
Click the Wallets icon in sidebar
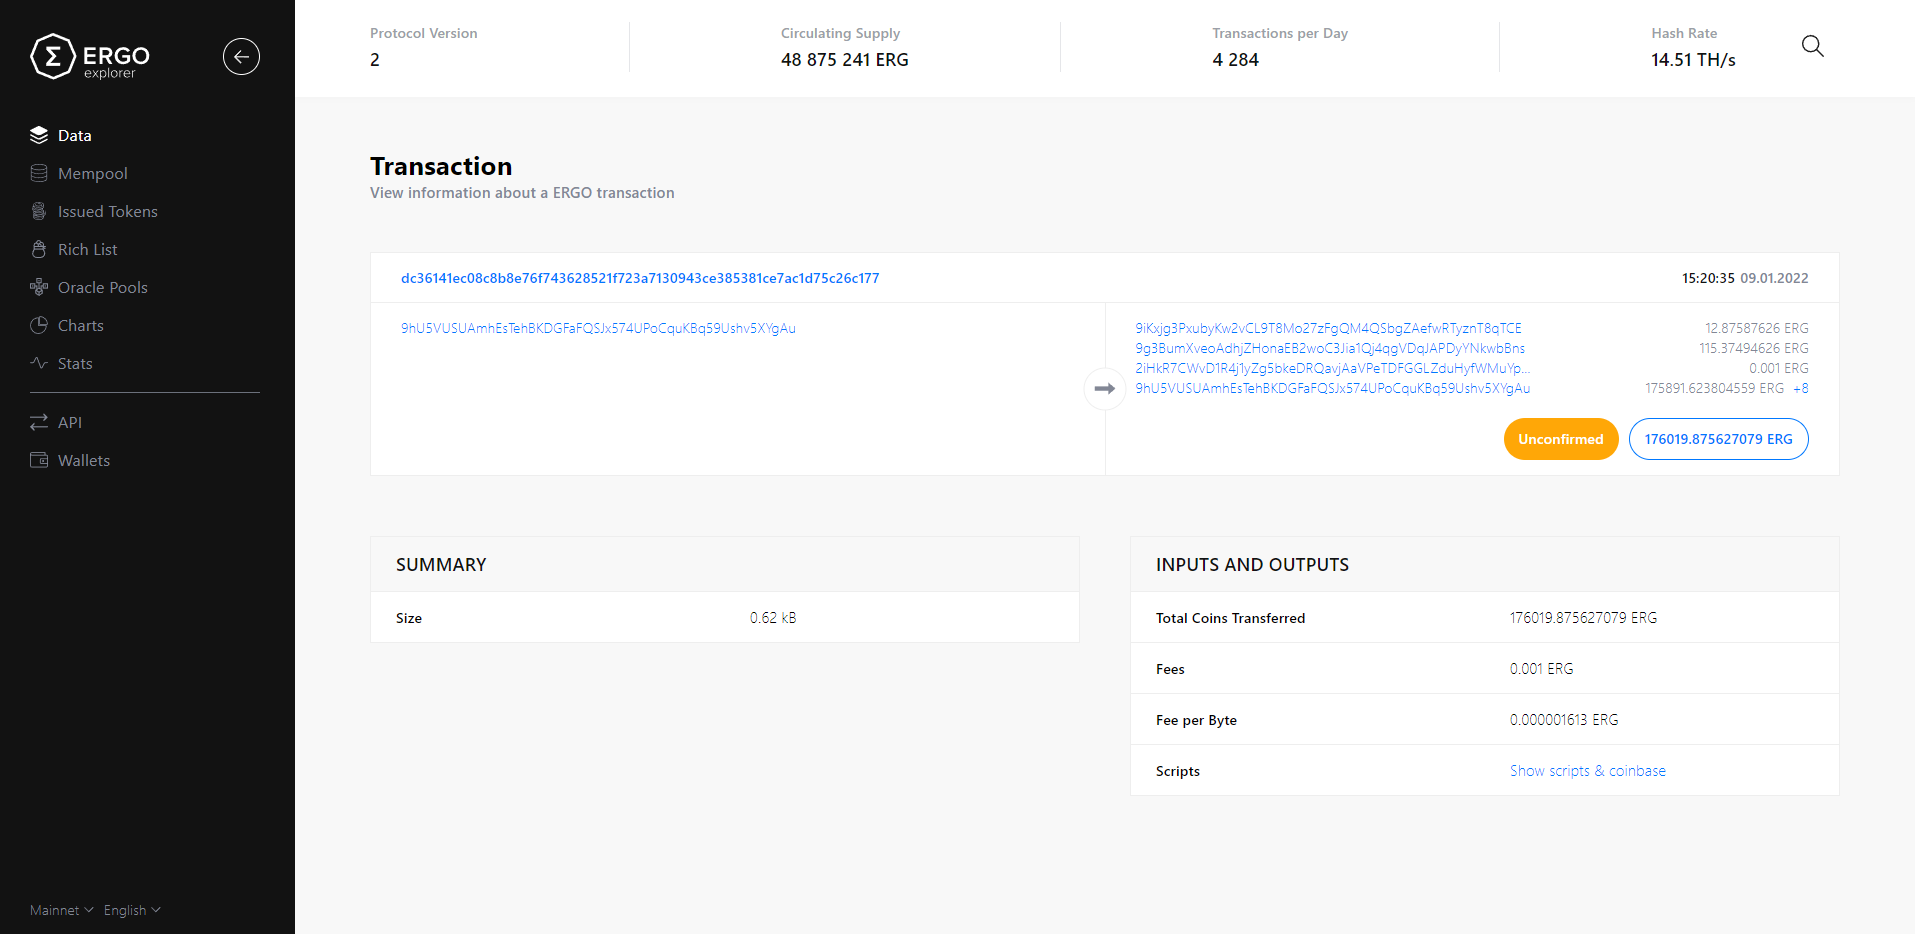tap(39, 460)
